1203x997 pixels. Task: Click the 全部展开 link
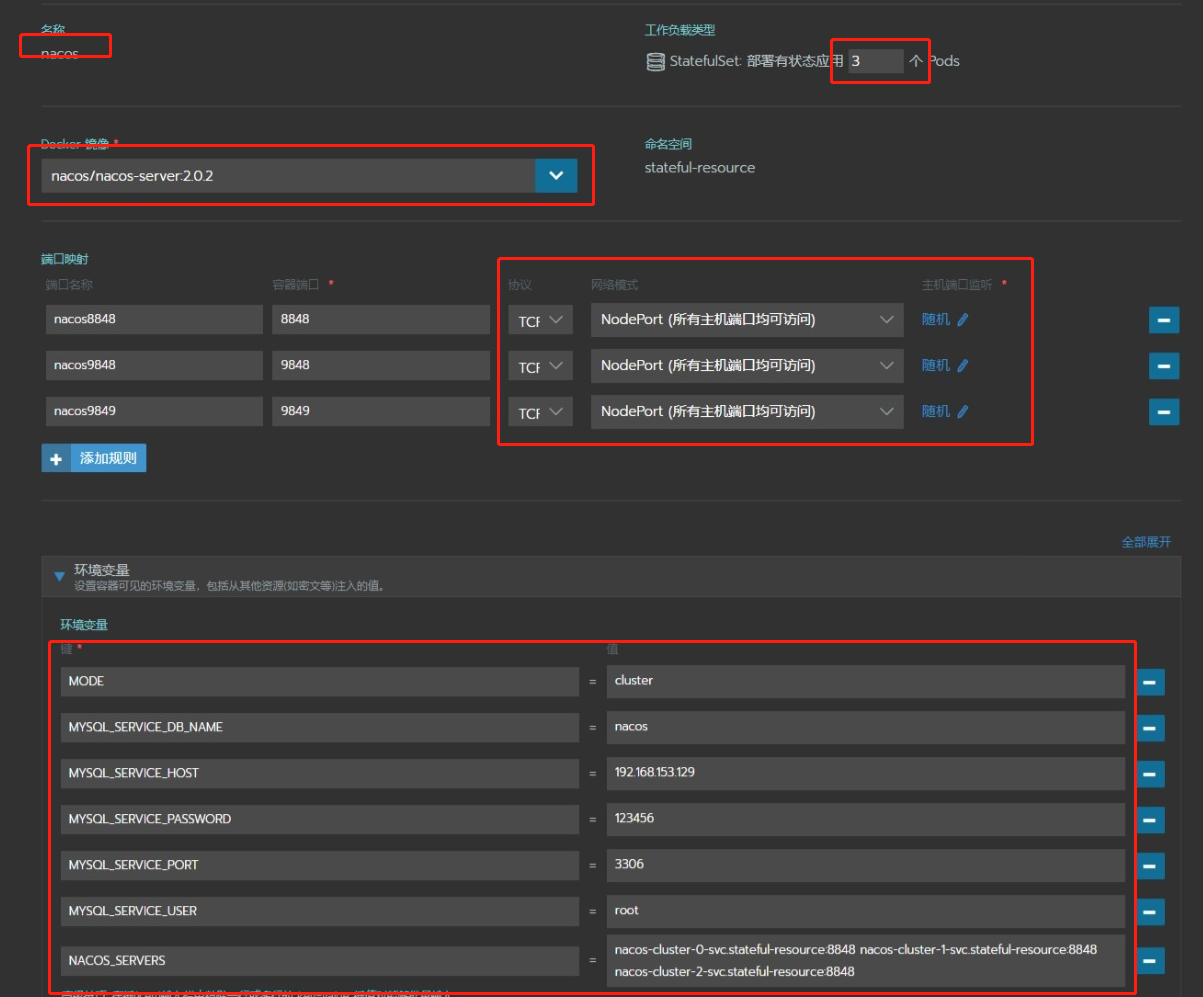coord(1146,542)
